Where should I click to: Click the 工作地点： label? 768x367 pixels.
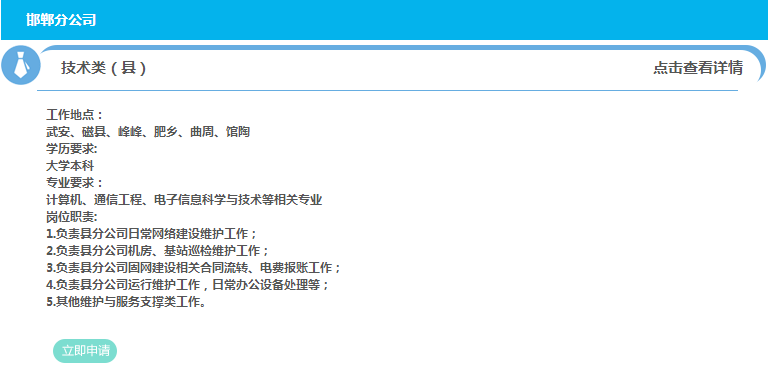click(75, 115)
